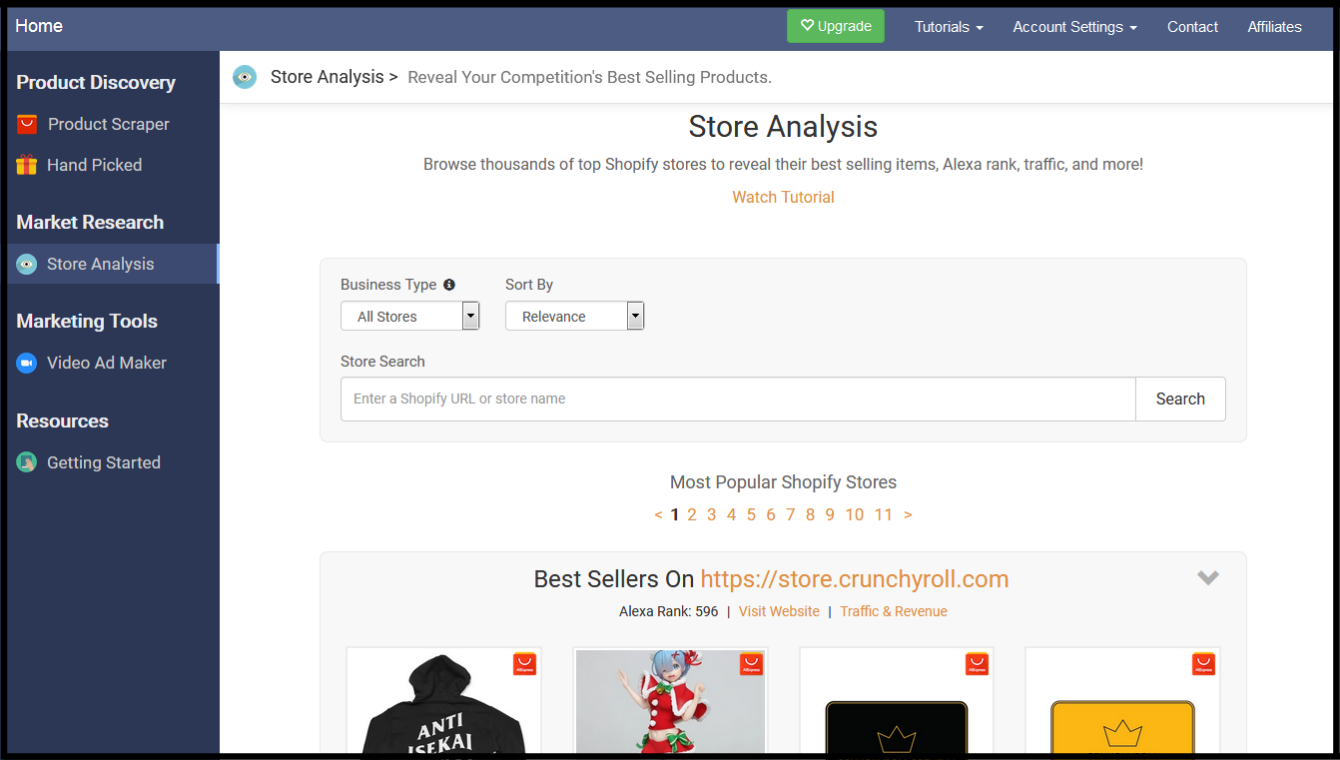Open the Tutorials dropdown menu
1340x760 pixels.
point(949,27)
